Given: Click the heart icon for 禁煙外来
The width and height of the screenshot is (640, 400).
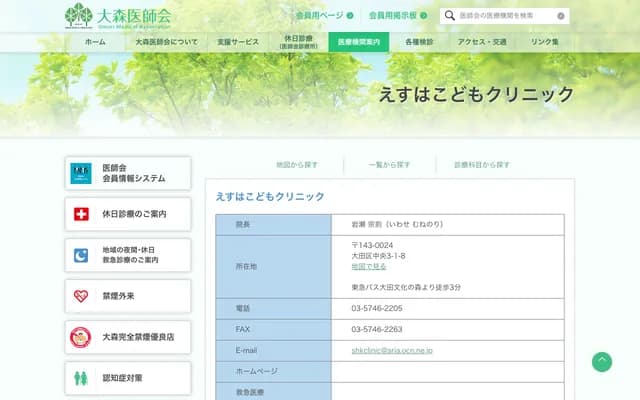Looking at the screenshot, I should (x=81, y=296).
